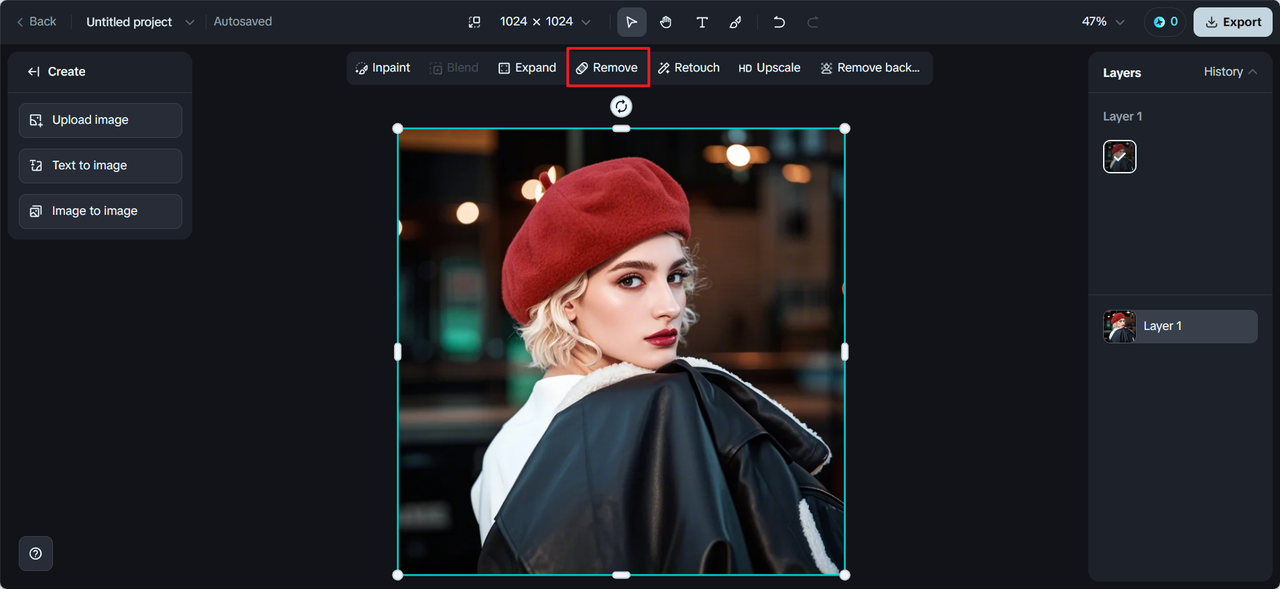Select the Hand pan tool
Viewport: 1280px width, 589px height.
[x=666, y=22]
